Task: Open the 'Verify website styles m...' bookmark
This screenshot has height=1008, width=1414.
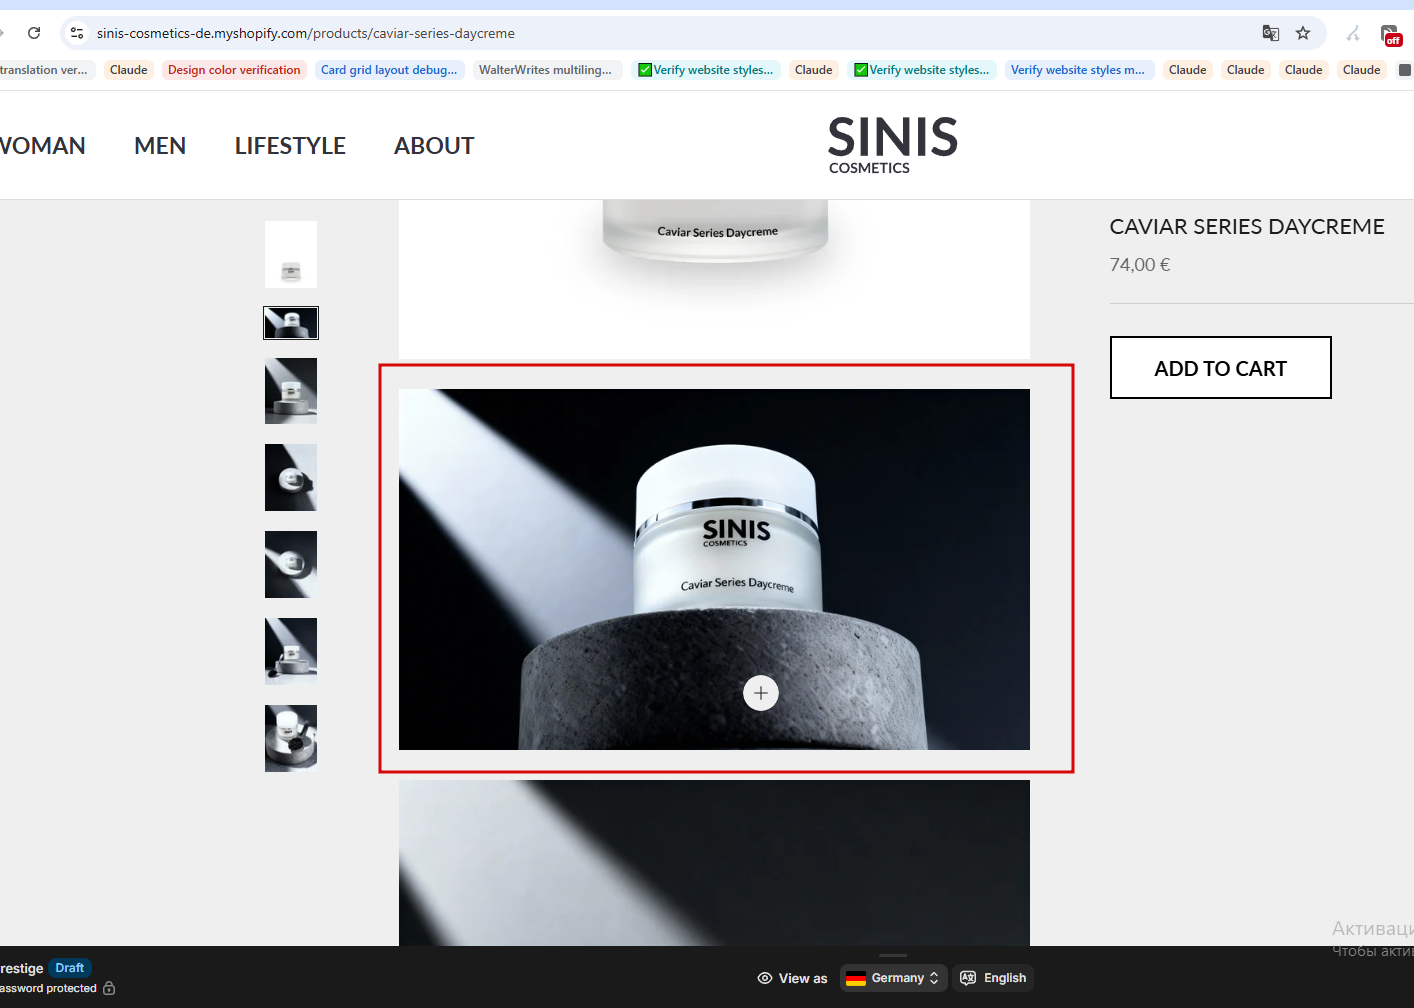Action: (1078, 70)
